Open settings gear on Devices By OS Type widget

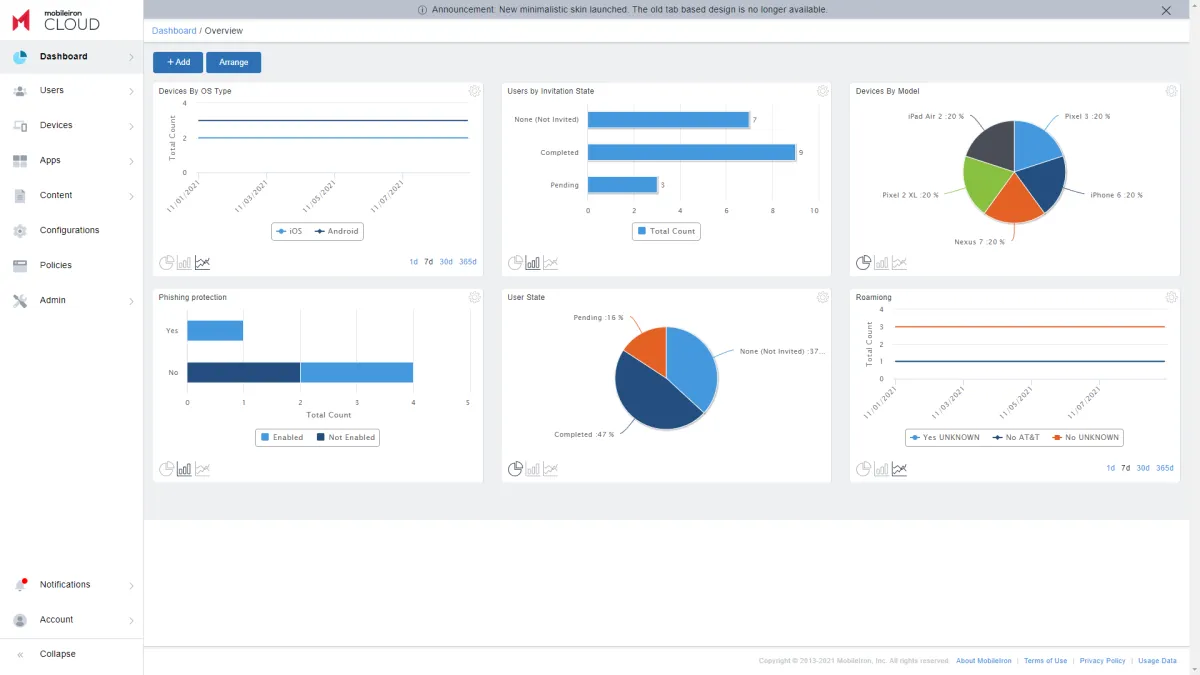[x=474, y=91]
